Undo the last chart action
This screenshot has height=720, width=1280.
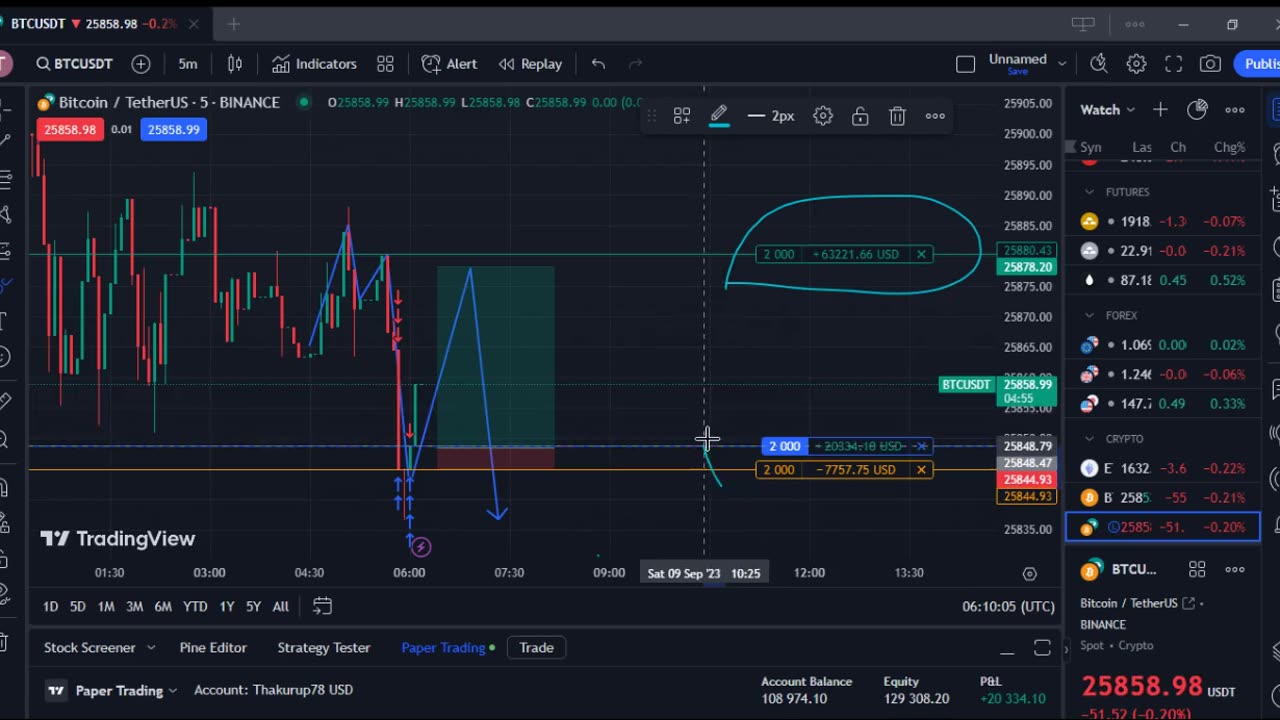pyautogui.click(x=598, y=64)
